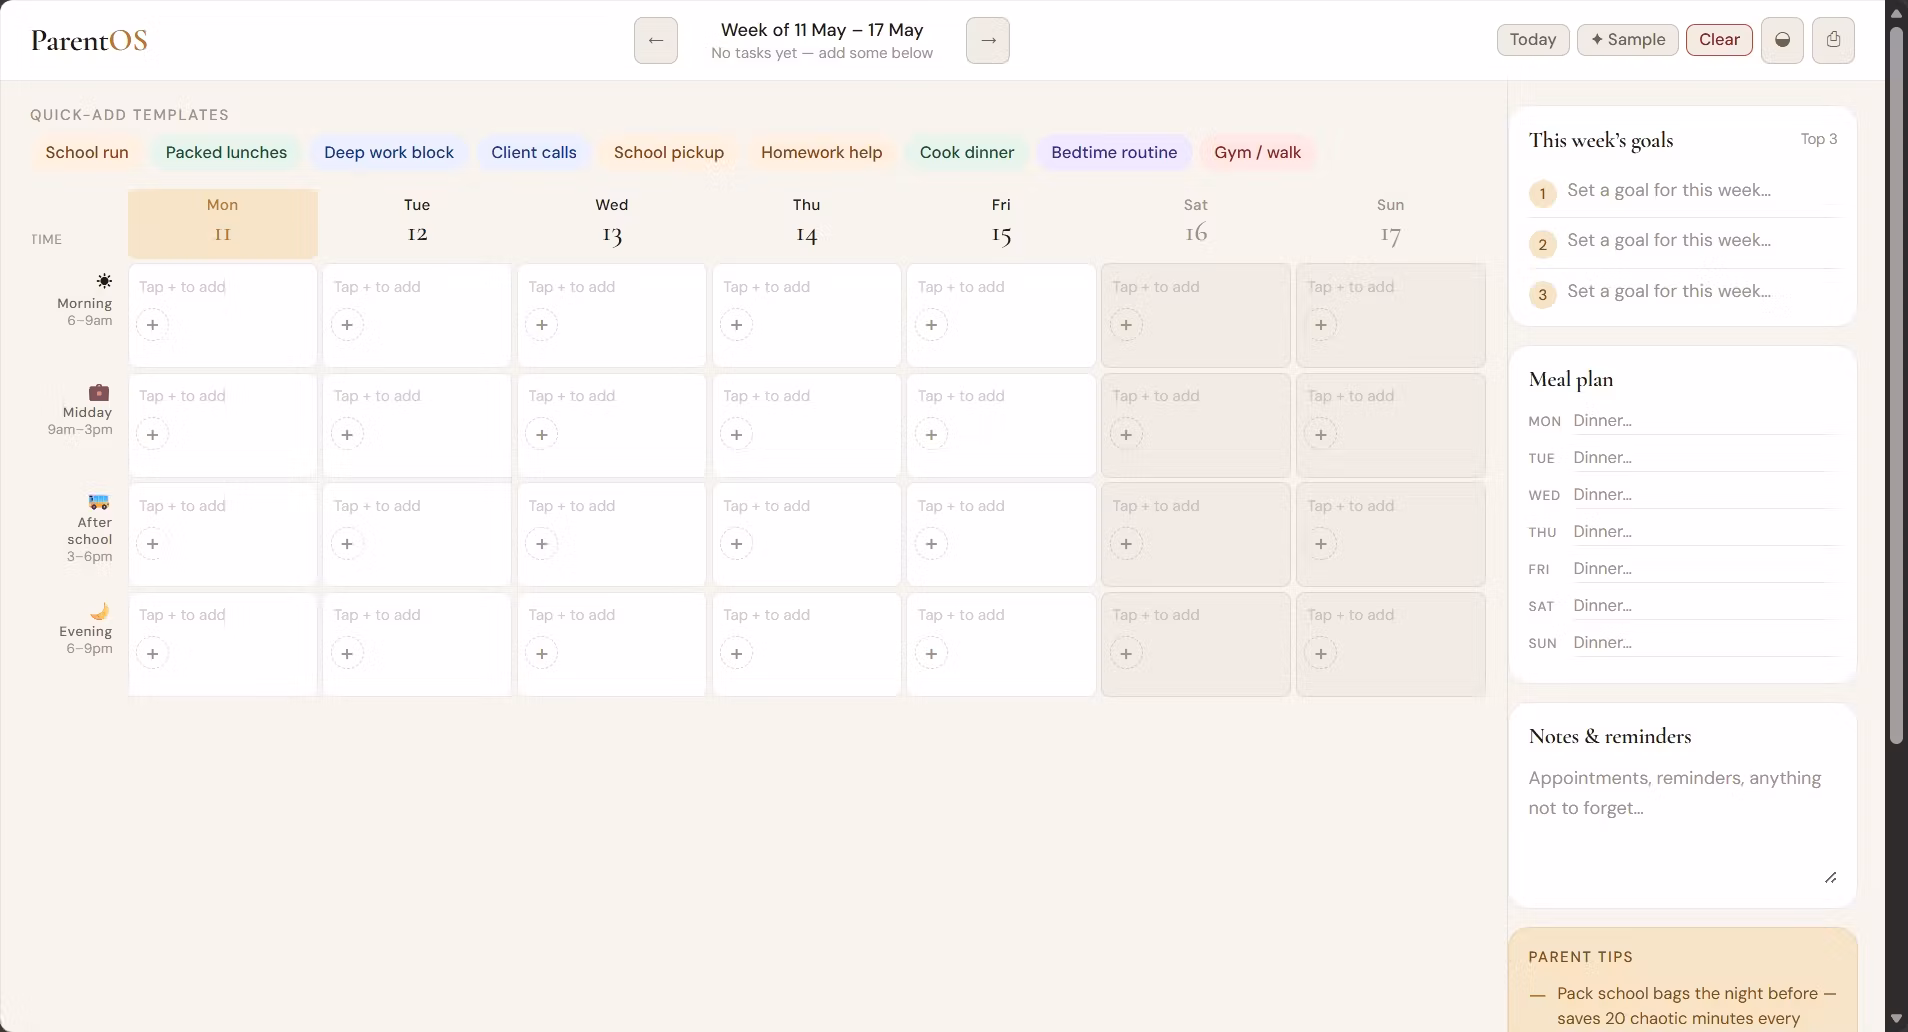
Task: Focus third weekly goal field
Action: 1702,291
